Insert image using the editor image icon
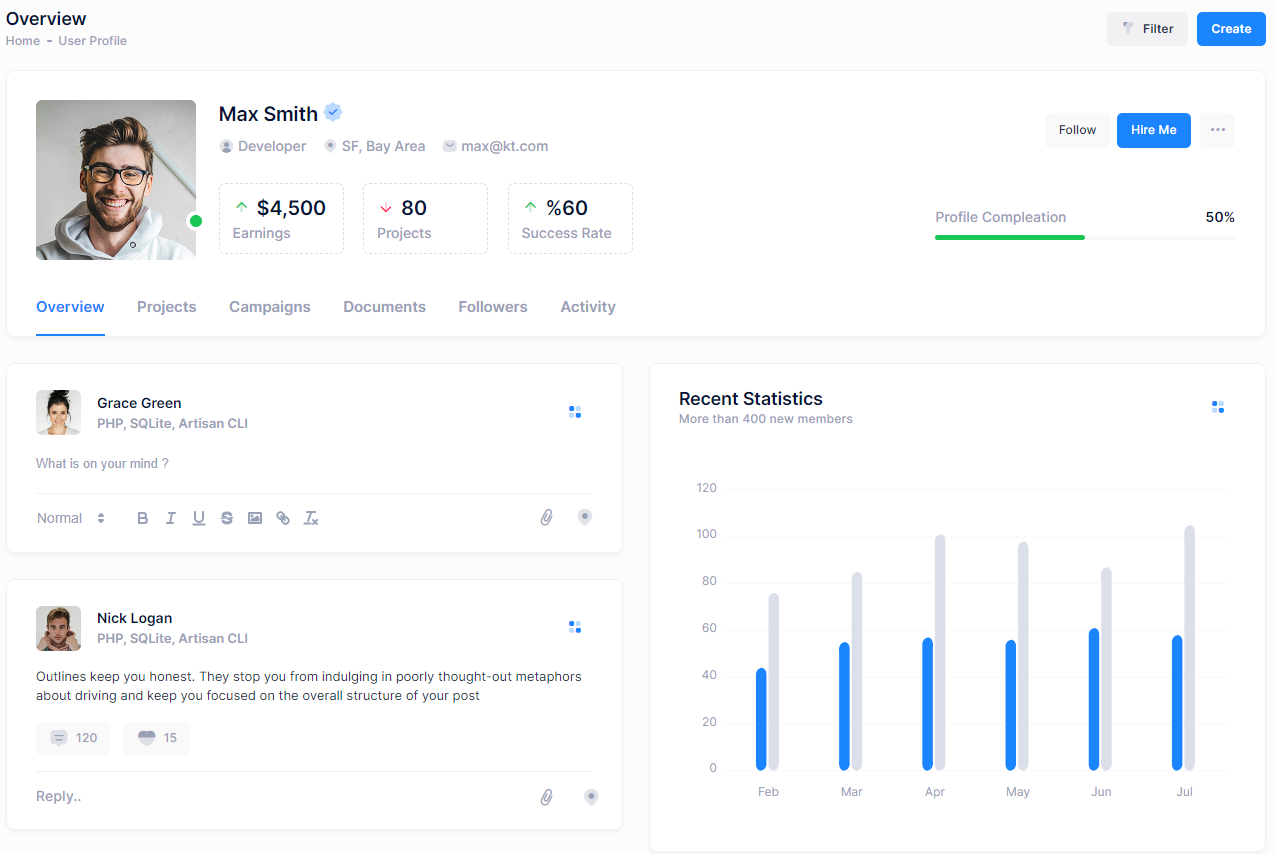 [255, 518]
